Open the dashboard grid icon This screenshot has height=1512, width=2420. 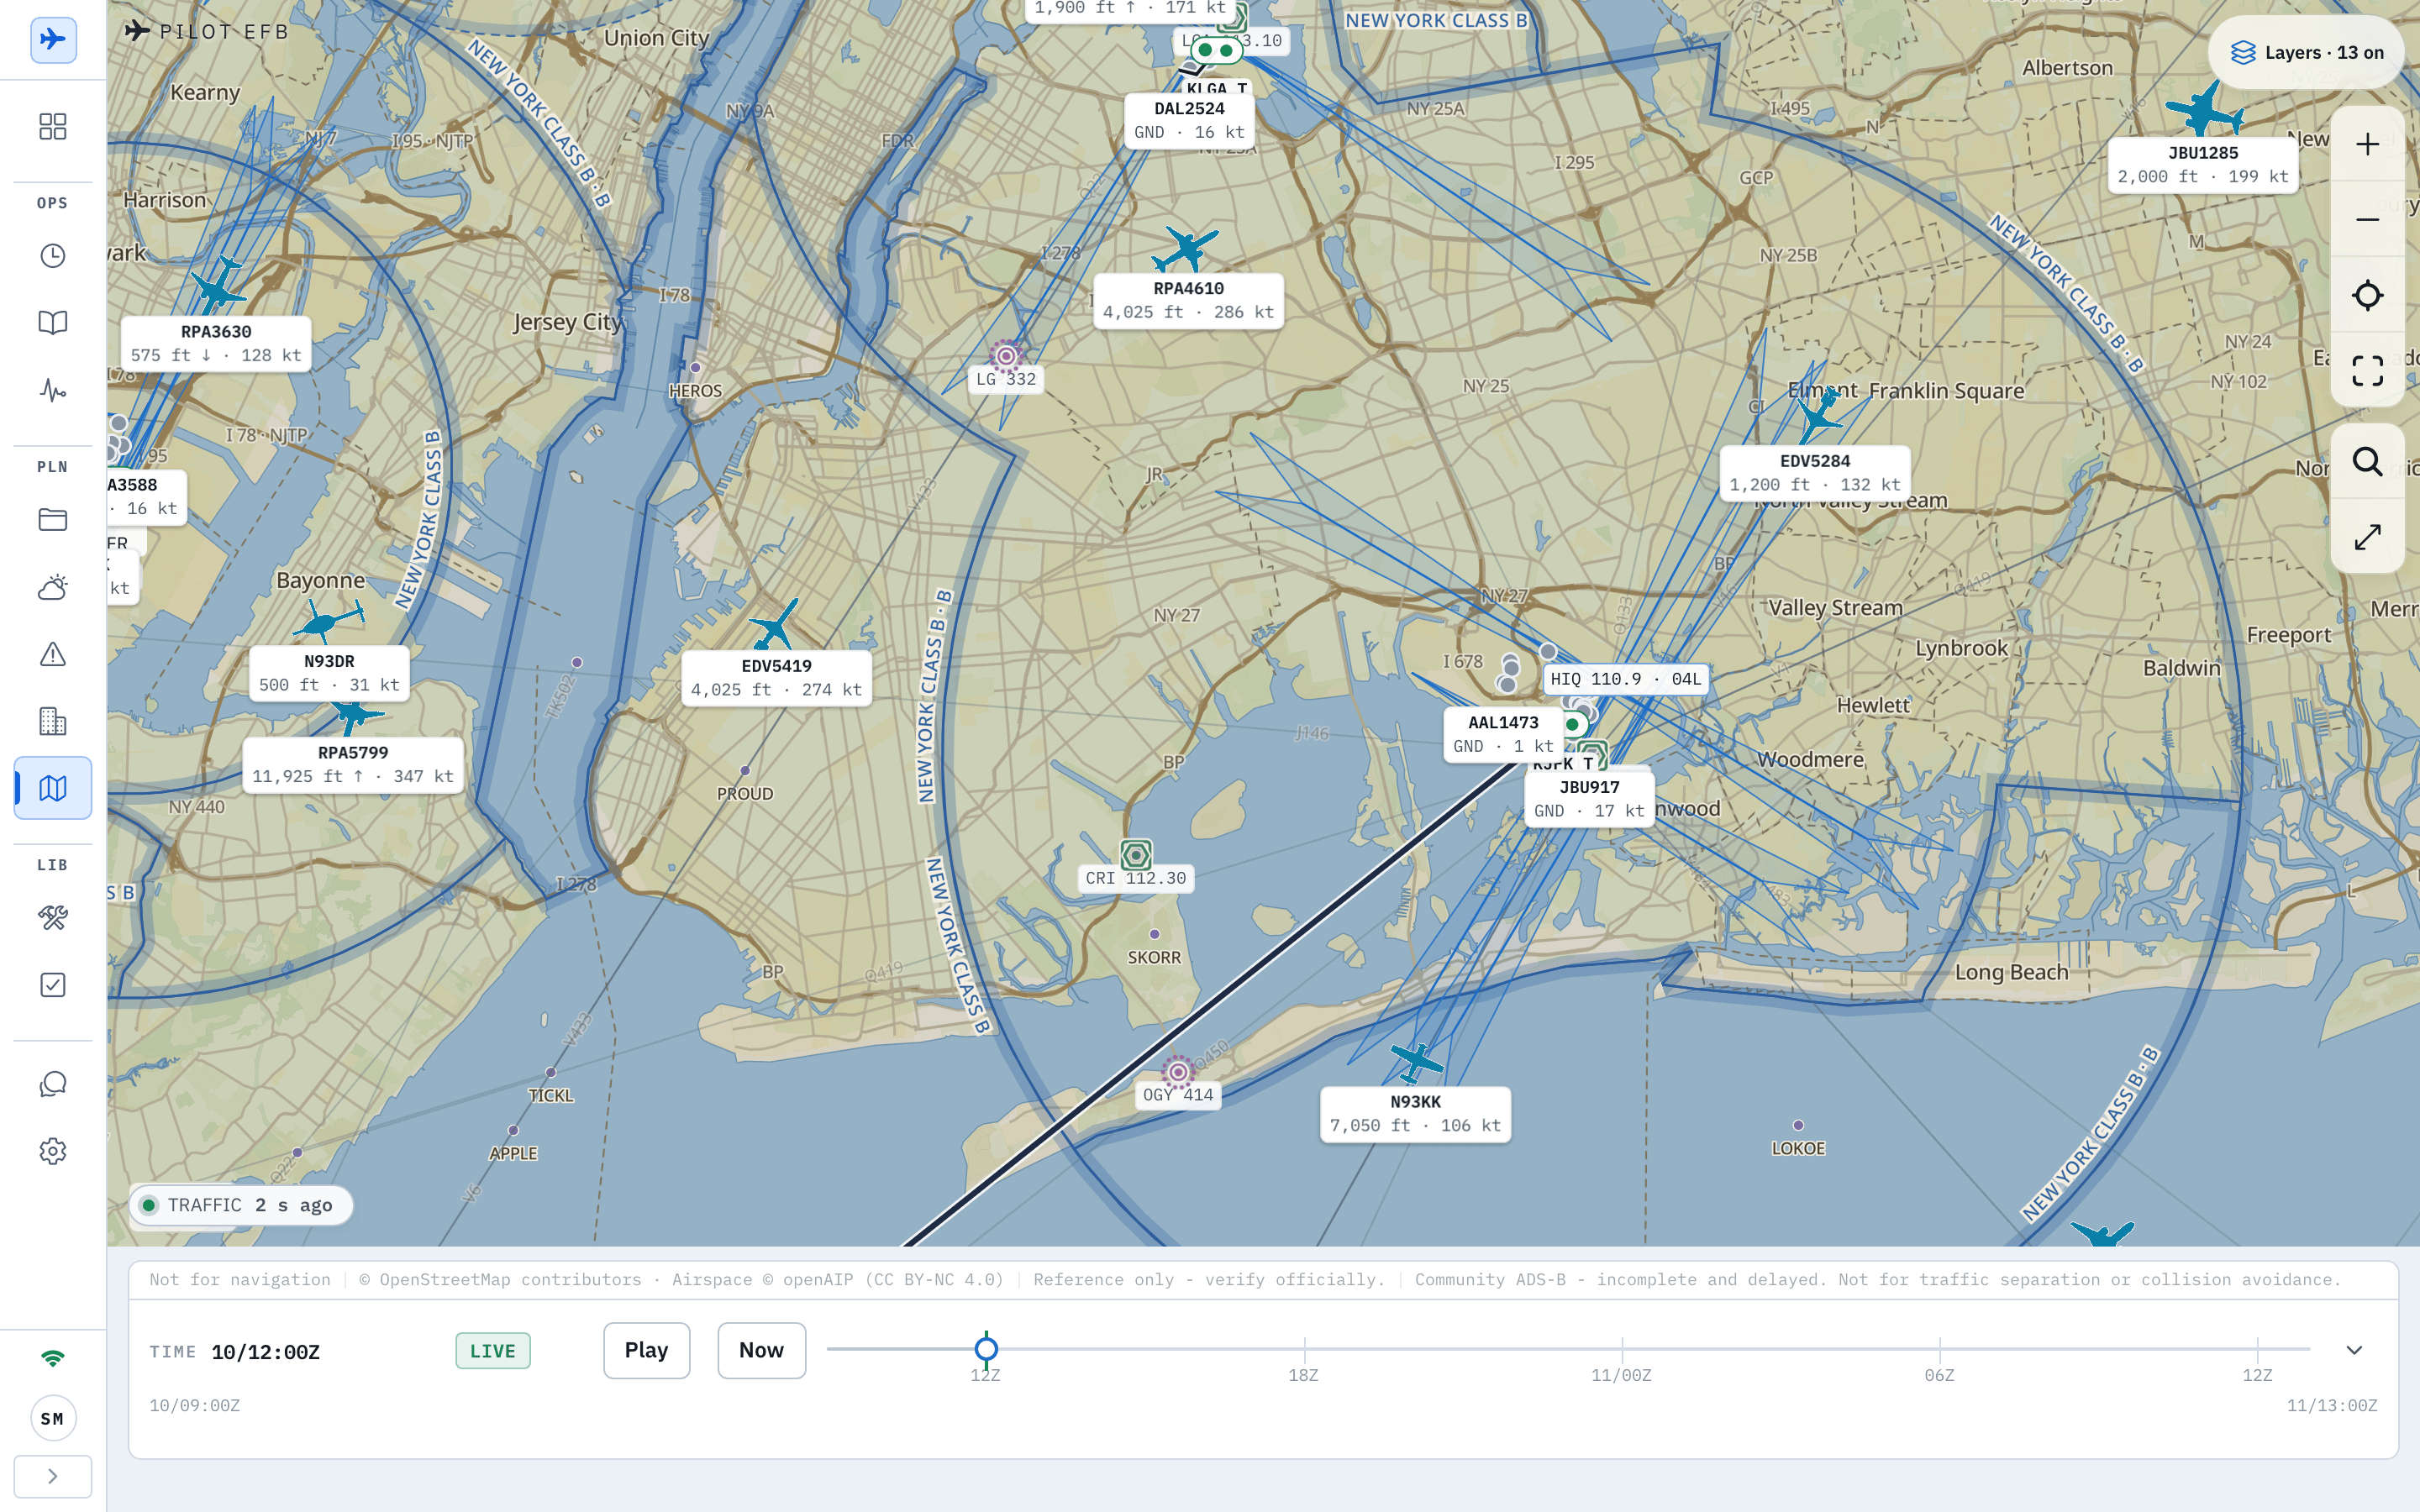pyautogui.click(x=53, y=126)
